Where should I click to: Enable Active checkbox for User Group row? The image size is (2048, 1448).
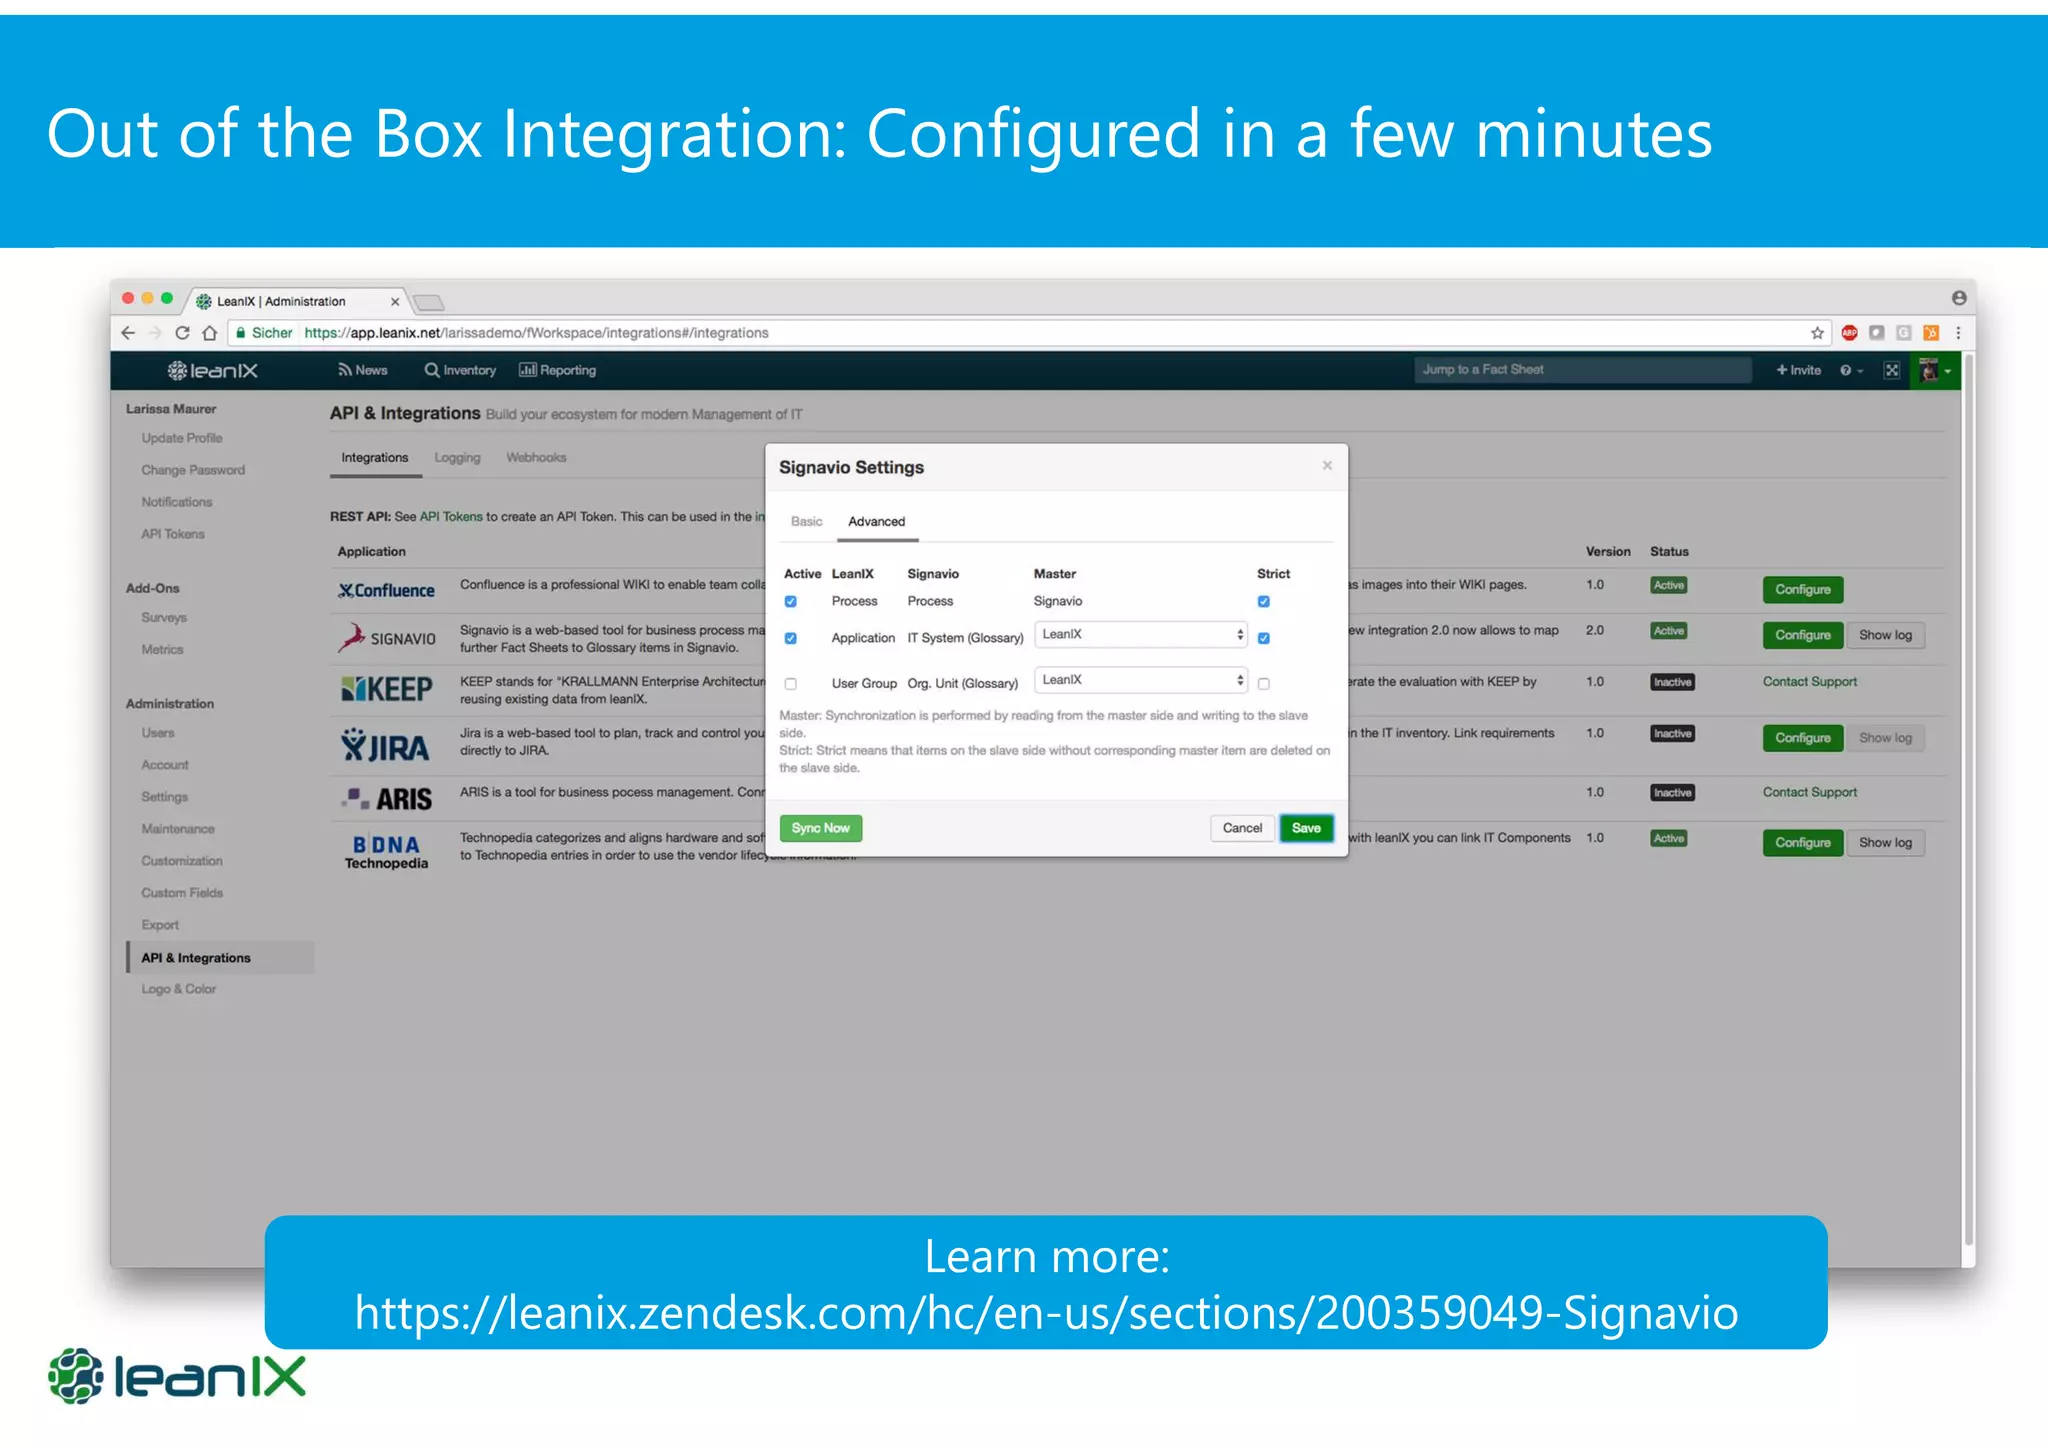[x=791, y=684]
